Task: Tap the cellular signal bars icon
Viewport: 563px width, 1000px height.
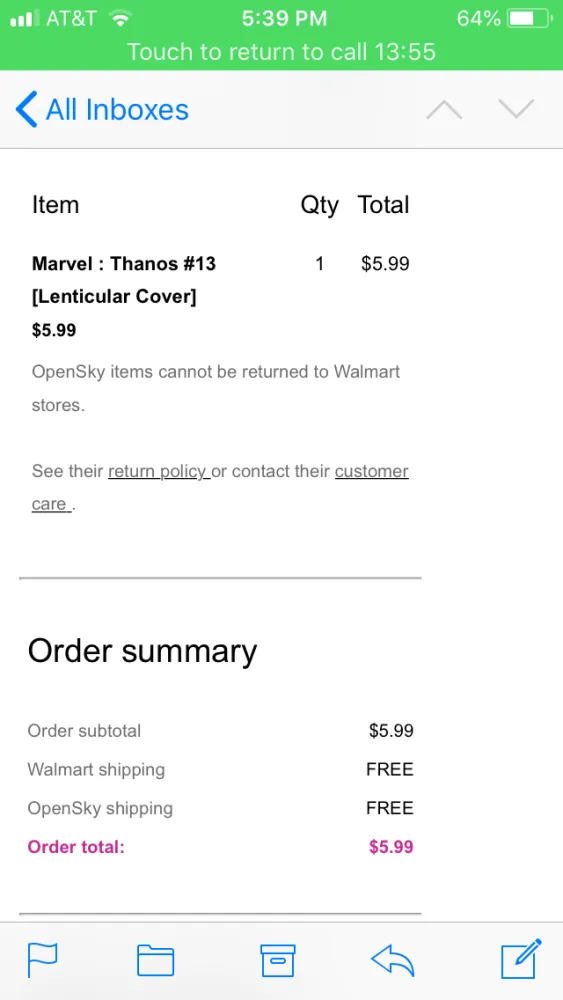Action: 22,18
